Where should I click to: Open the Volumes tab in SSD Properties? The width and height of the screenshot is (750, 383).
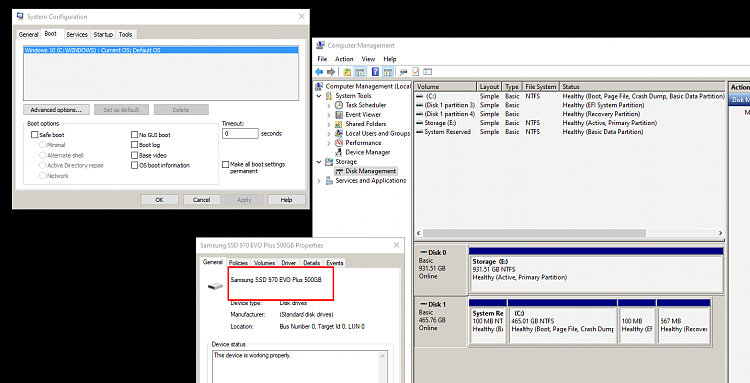(x=264, y=263)
